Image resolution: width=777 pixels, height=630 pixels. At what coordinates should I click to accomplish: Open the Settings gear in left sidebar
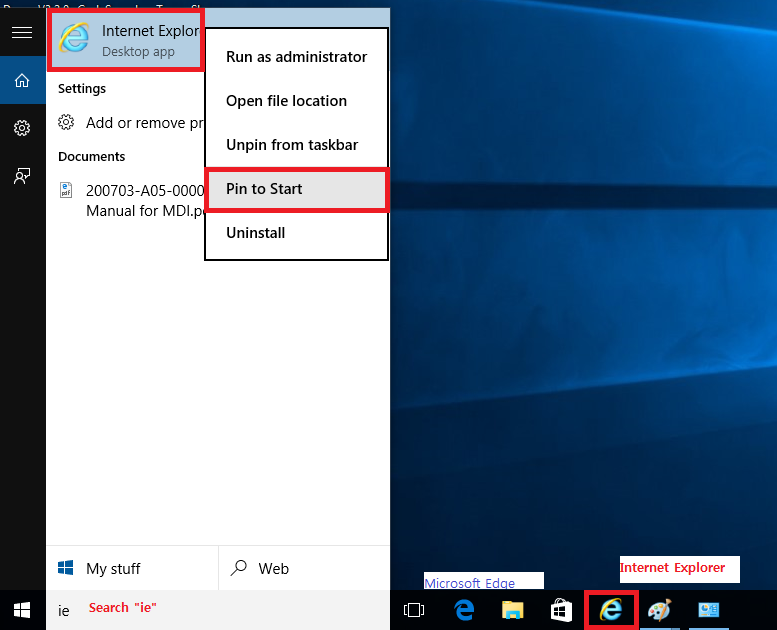[x=22, y=128]
